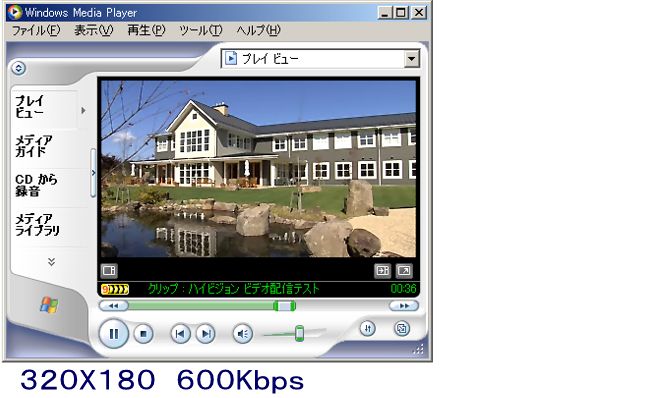This screenshot has height=398, width=659.
Task: Collapse the menu bar with round arrow button
Action: pyautogui.click(x=18, y=68)
